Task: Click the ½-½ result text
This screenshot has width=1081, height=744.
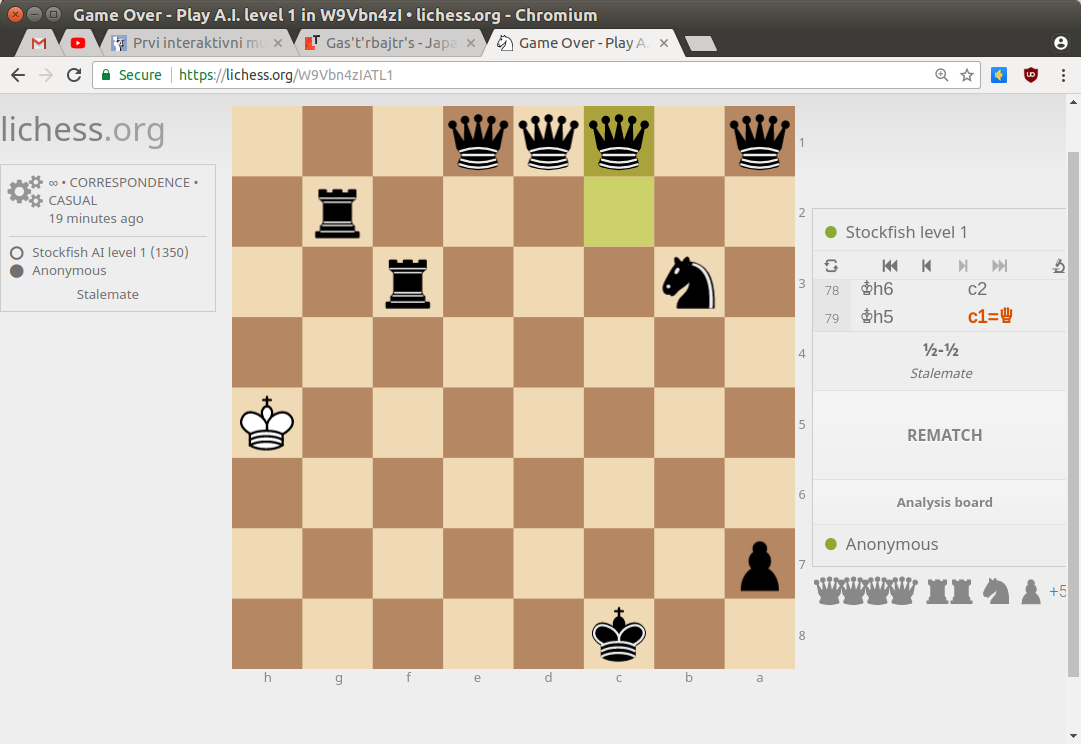Action: tap(941, 350)
